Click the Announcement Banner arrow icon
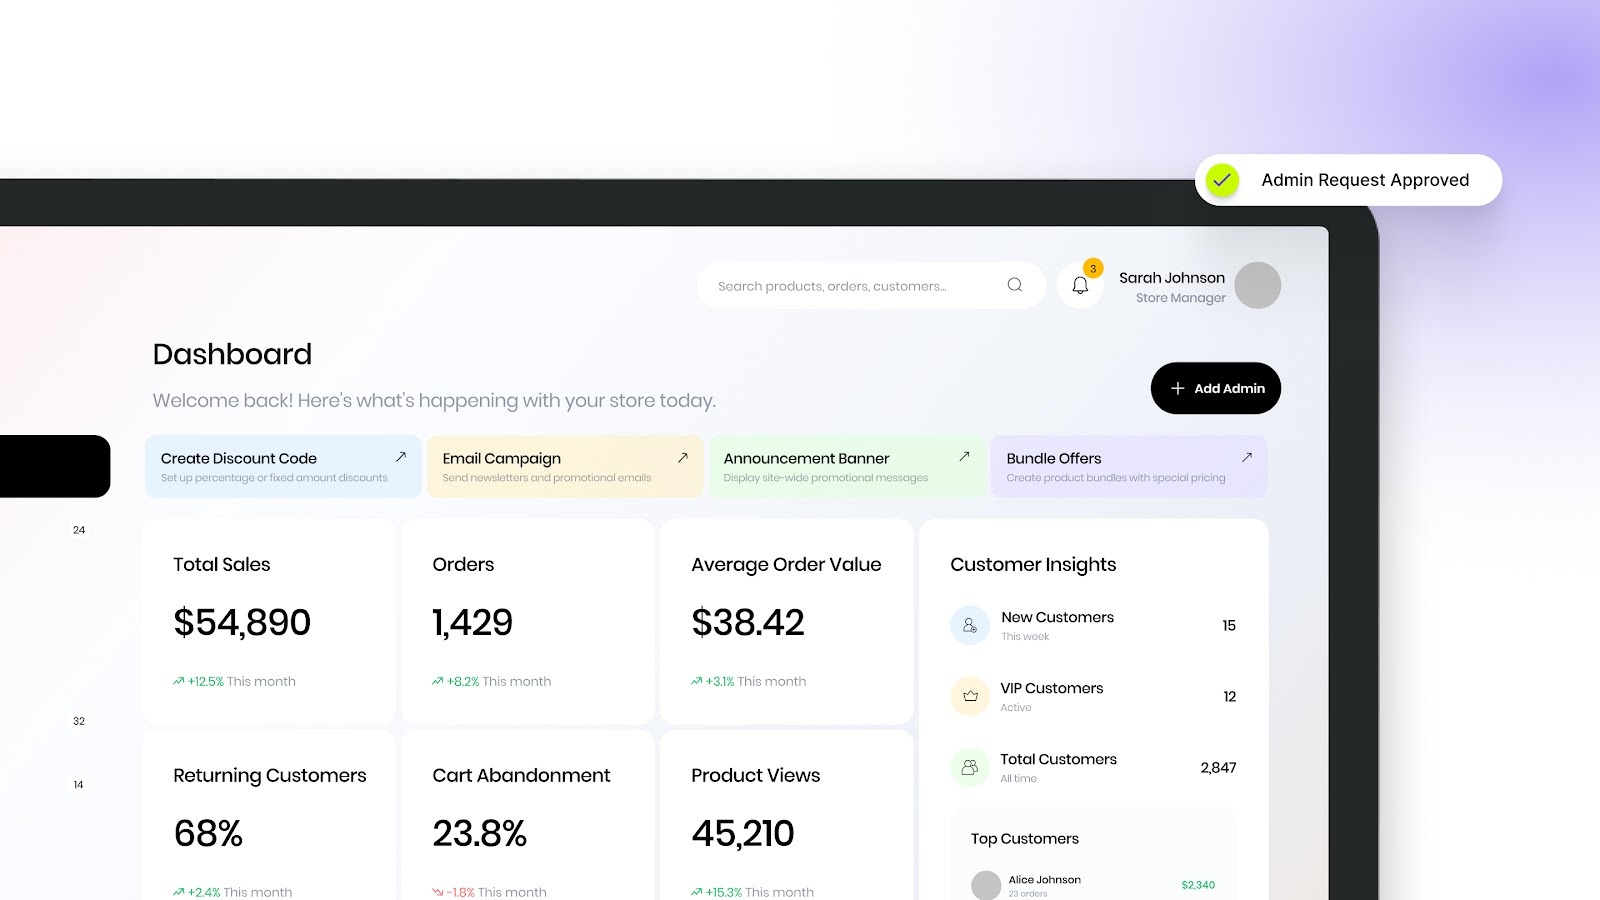 point(963,456)
